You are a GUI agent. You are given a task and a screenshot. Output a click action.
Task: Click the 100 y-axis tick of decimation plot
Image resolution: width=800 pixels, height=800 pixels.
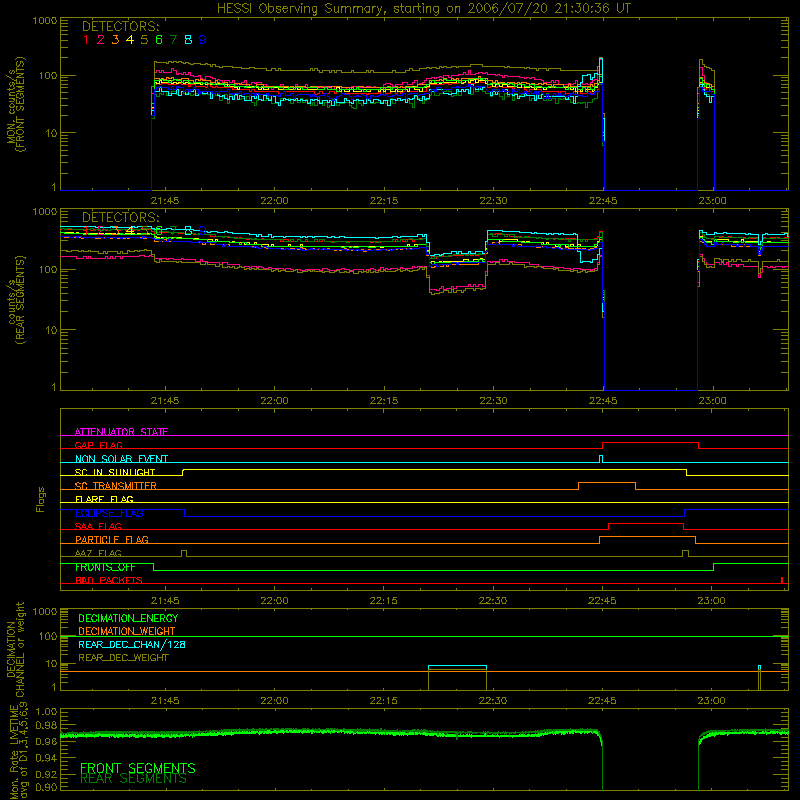pos(48,636)
